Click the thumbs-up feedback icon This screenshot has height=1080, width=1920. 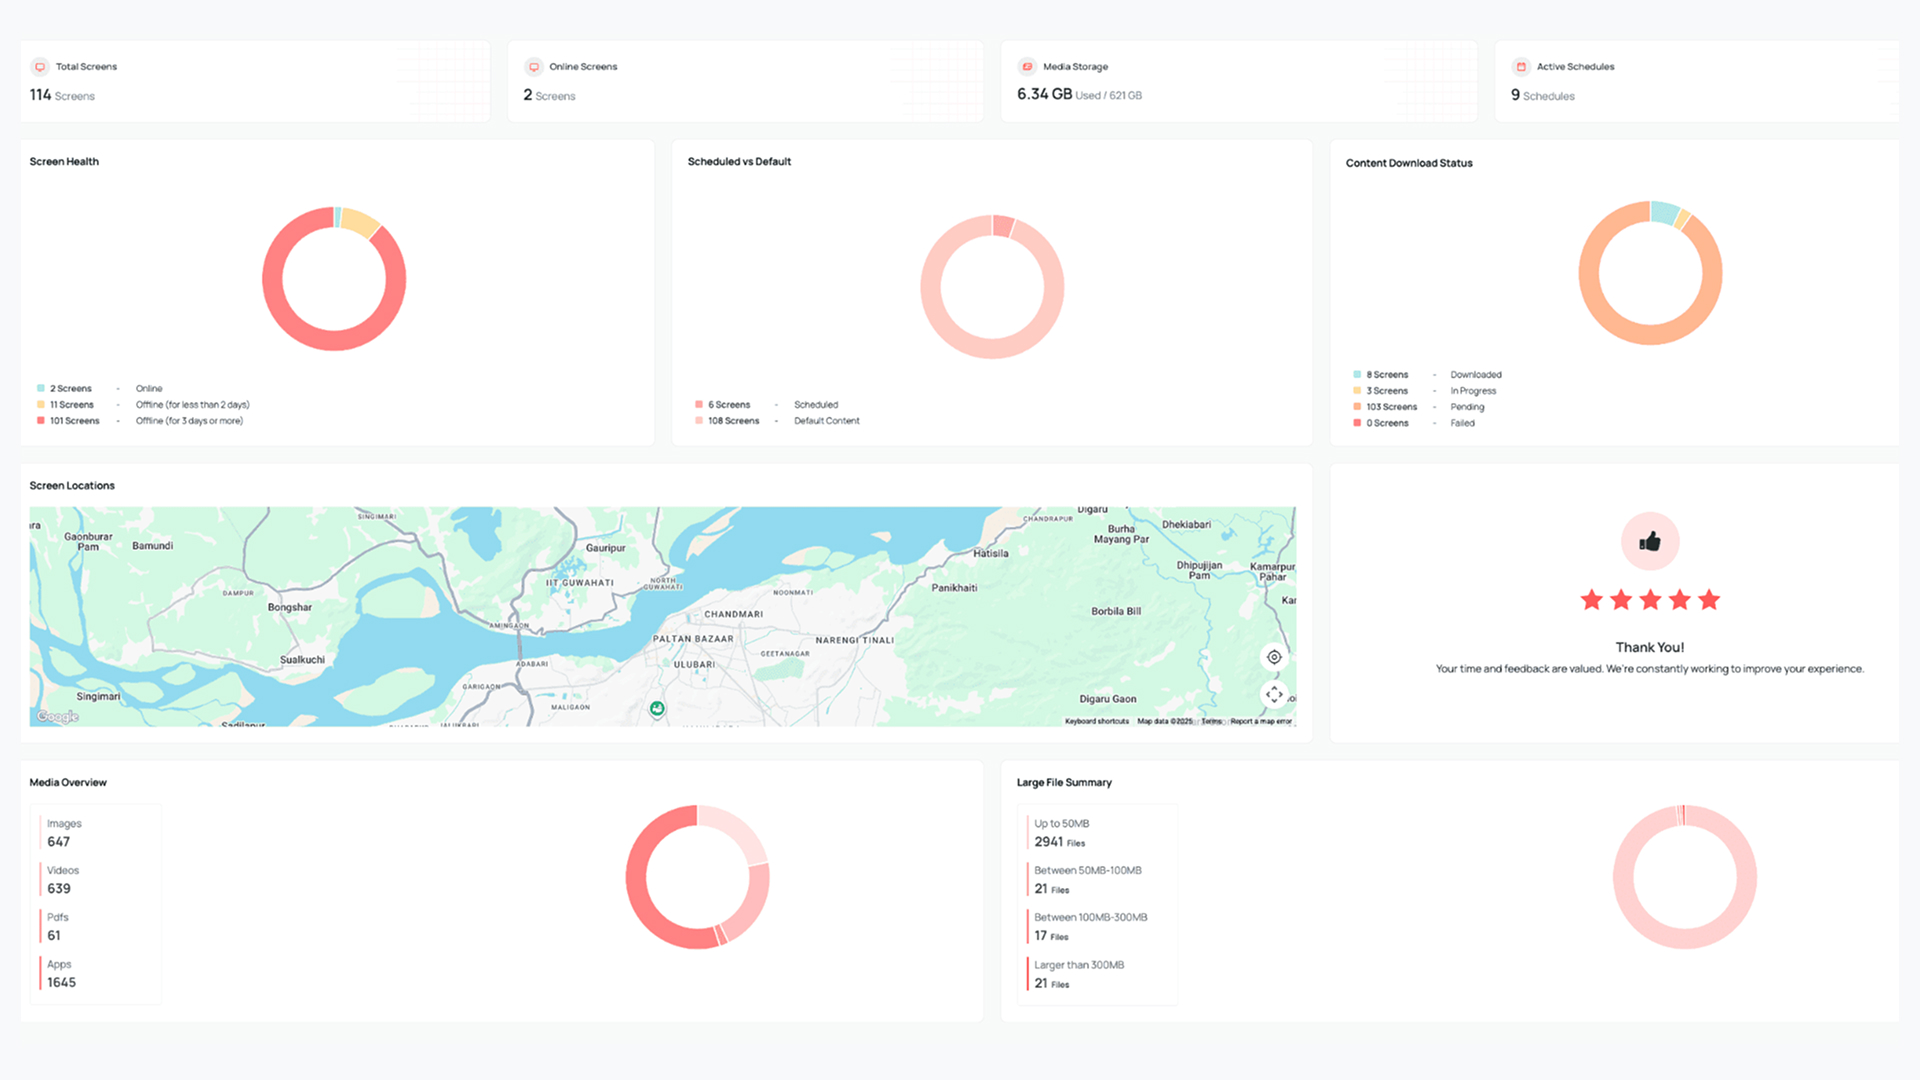(1649, 541)
